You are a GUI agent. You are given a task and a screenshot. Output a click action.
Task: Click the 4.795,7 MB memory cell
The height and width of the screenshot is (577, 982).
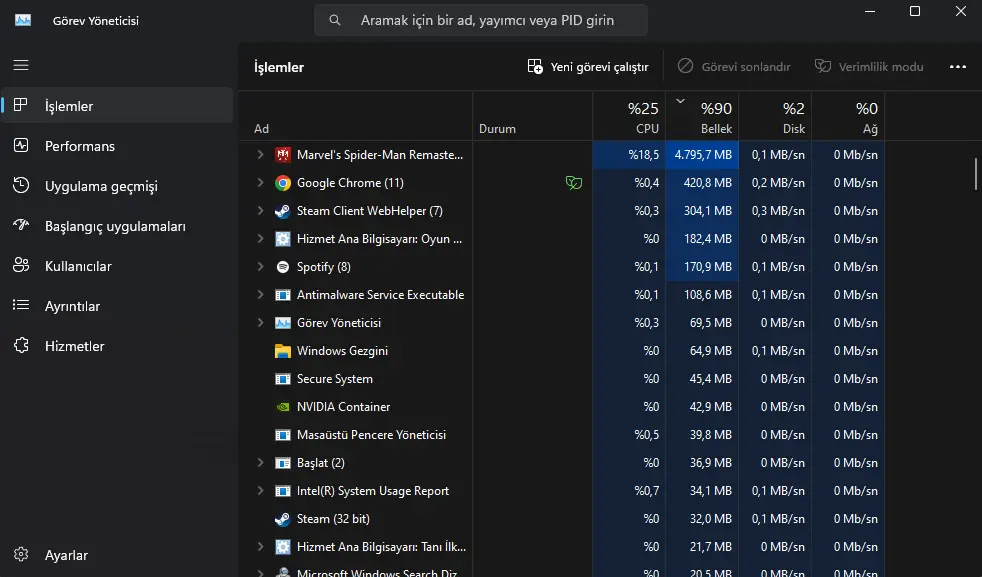pyautogui.click(x=702, y=155)
